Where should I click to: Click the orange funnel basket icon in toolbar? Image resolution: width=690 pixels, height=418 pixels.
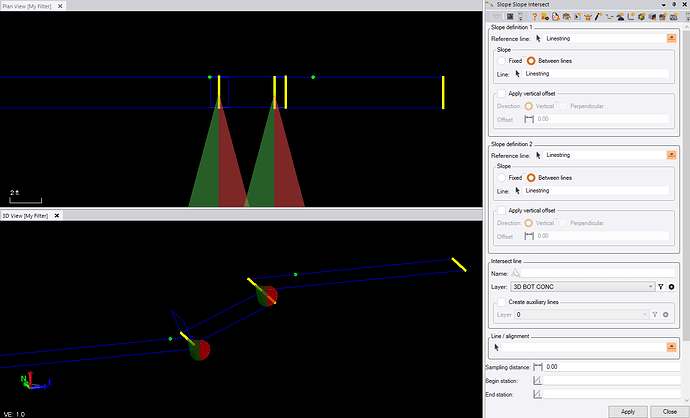(588, 17)
